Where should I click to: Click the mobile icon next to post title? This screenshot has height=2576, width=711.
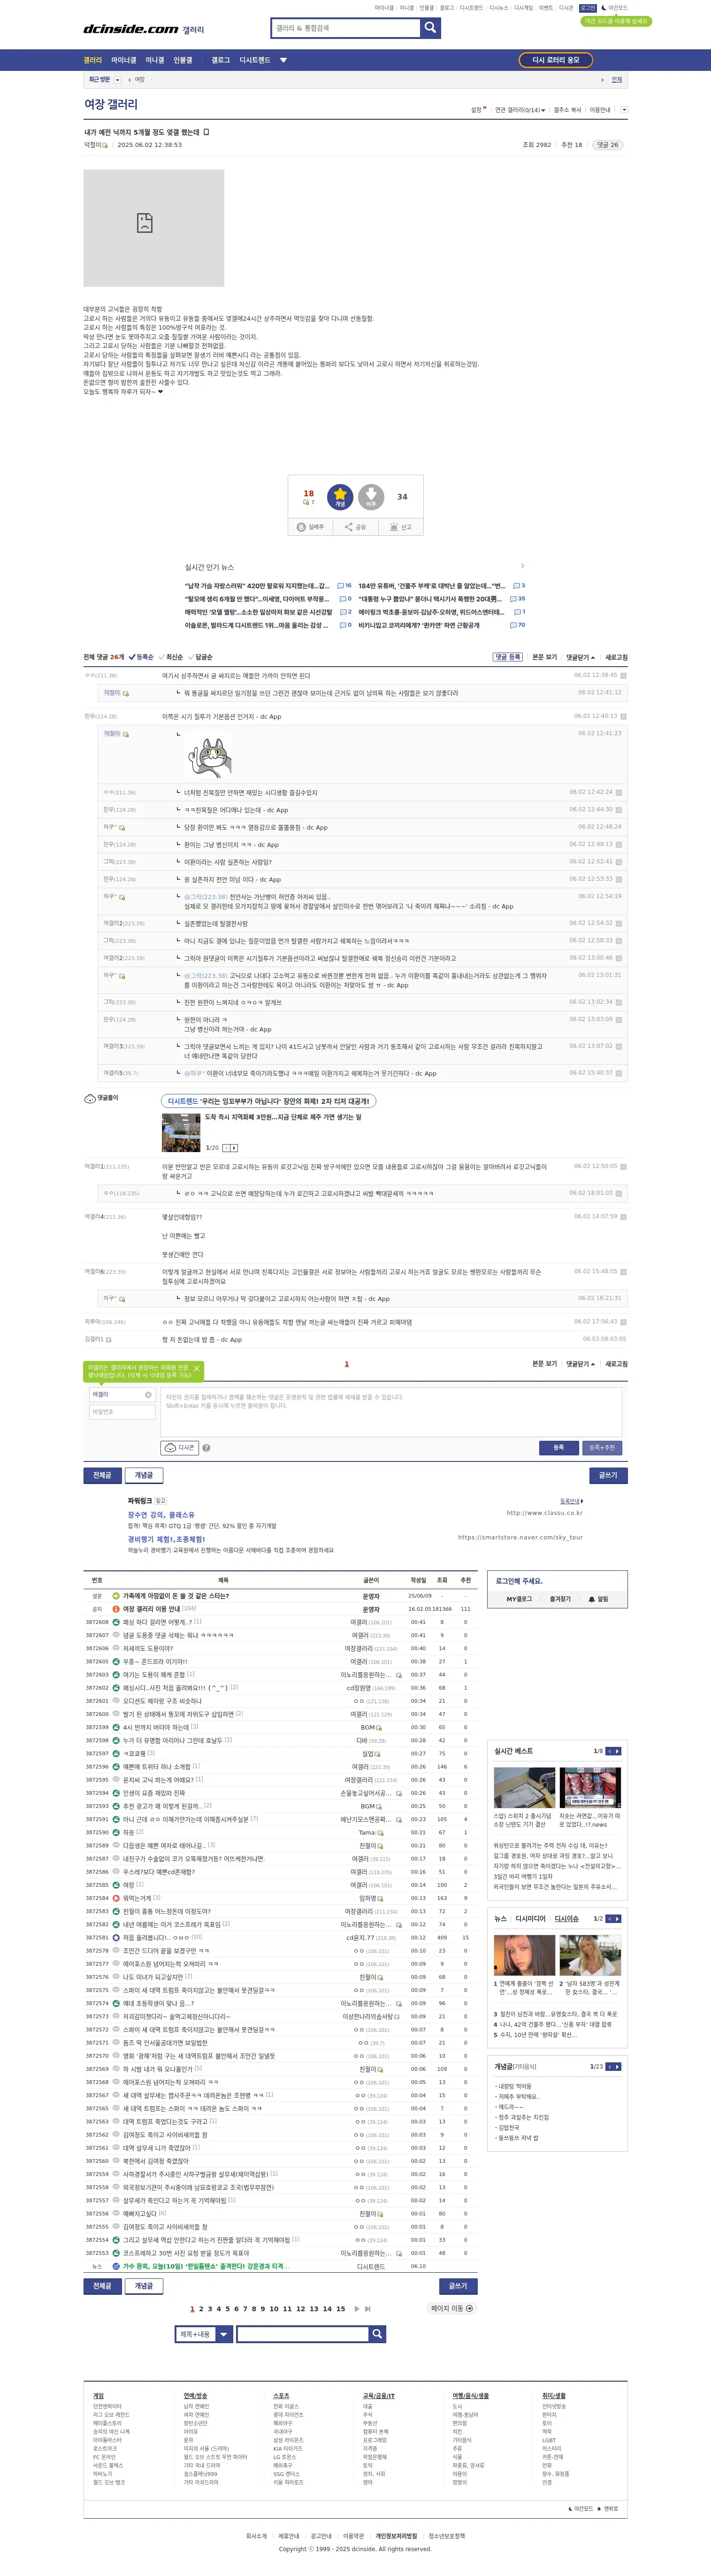(x=206, y=132)
